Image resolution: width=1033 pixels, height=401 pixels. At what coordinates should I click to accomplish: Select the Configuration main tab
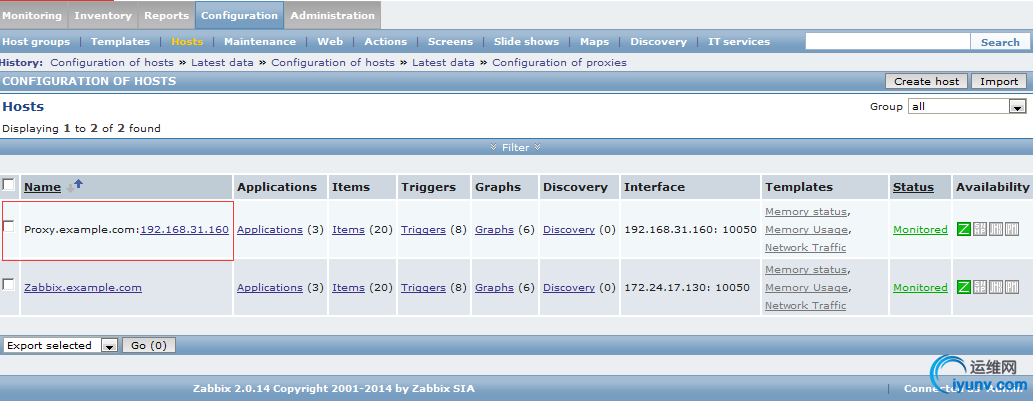point(240,15)
